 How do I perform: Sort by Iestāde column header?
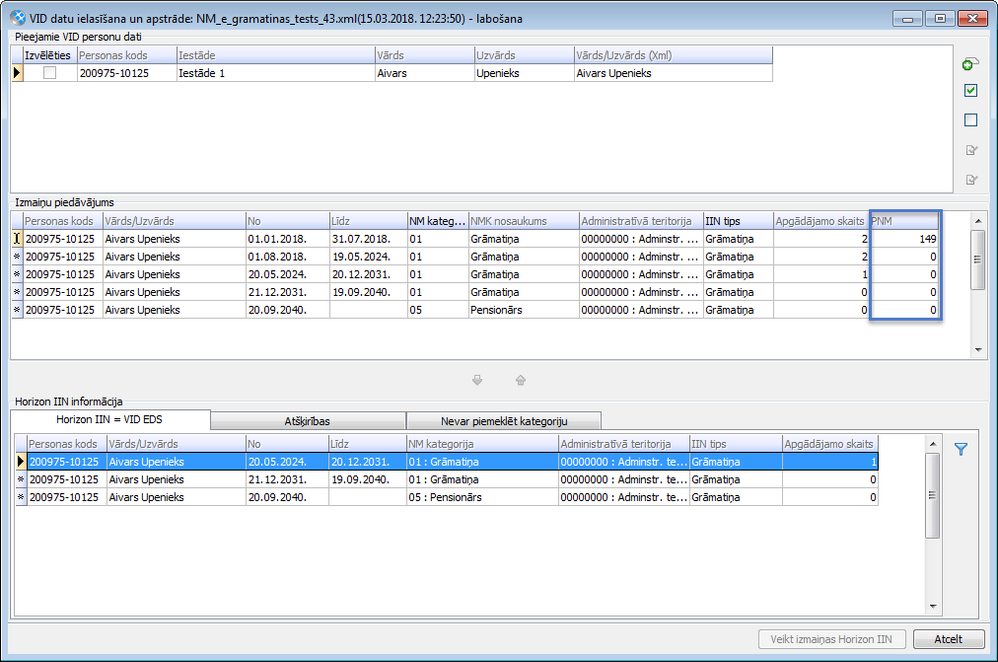point(276,55)
